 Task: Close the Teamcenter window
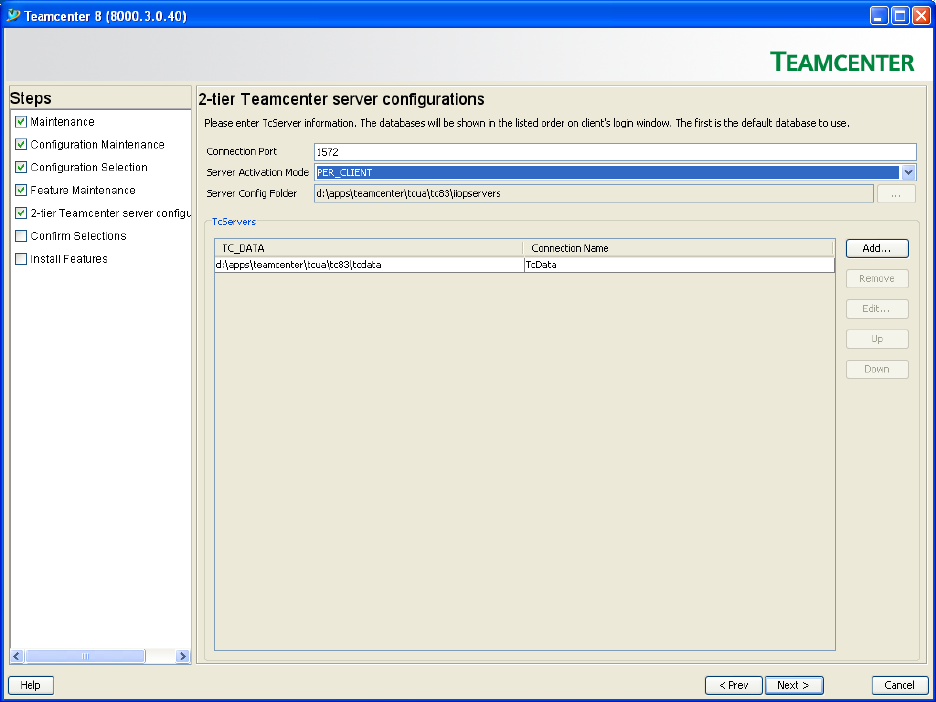pos(920,16)
